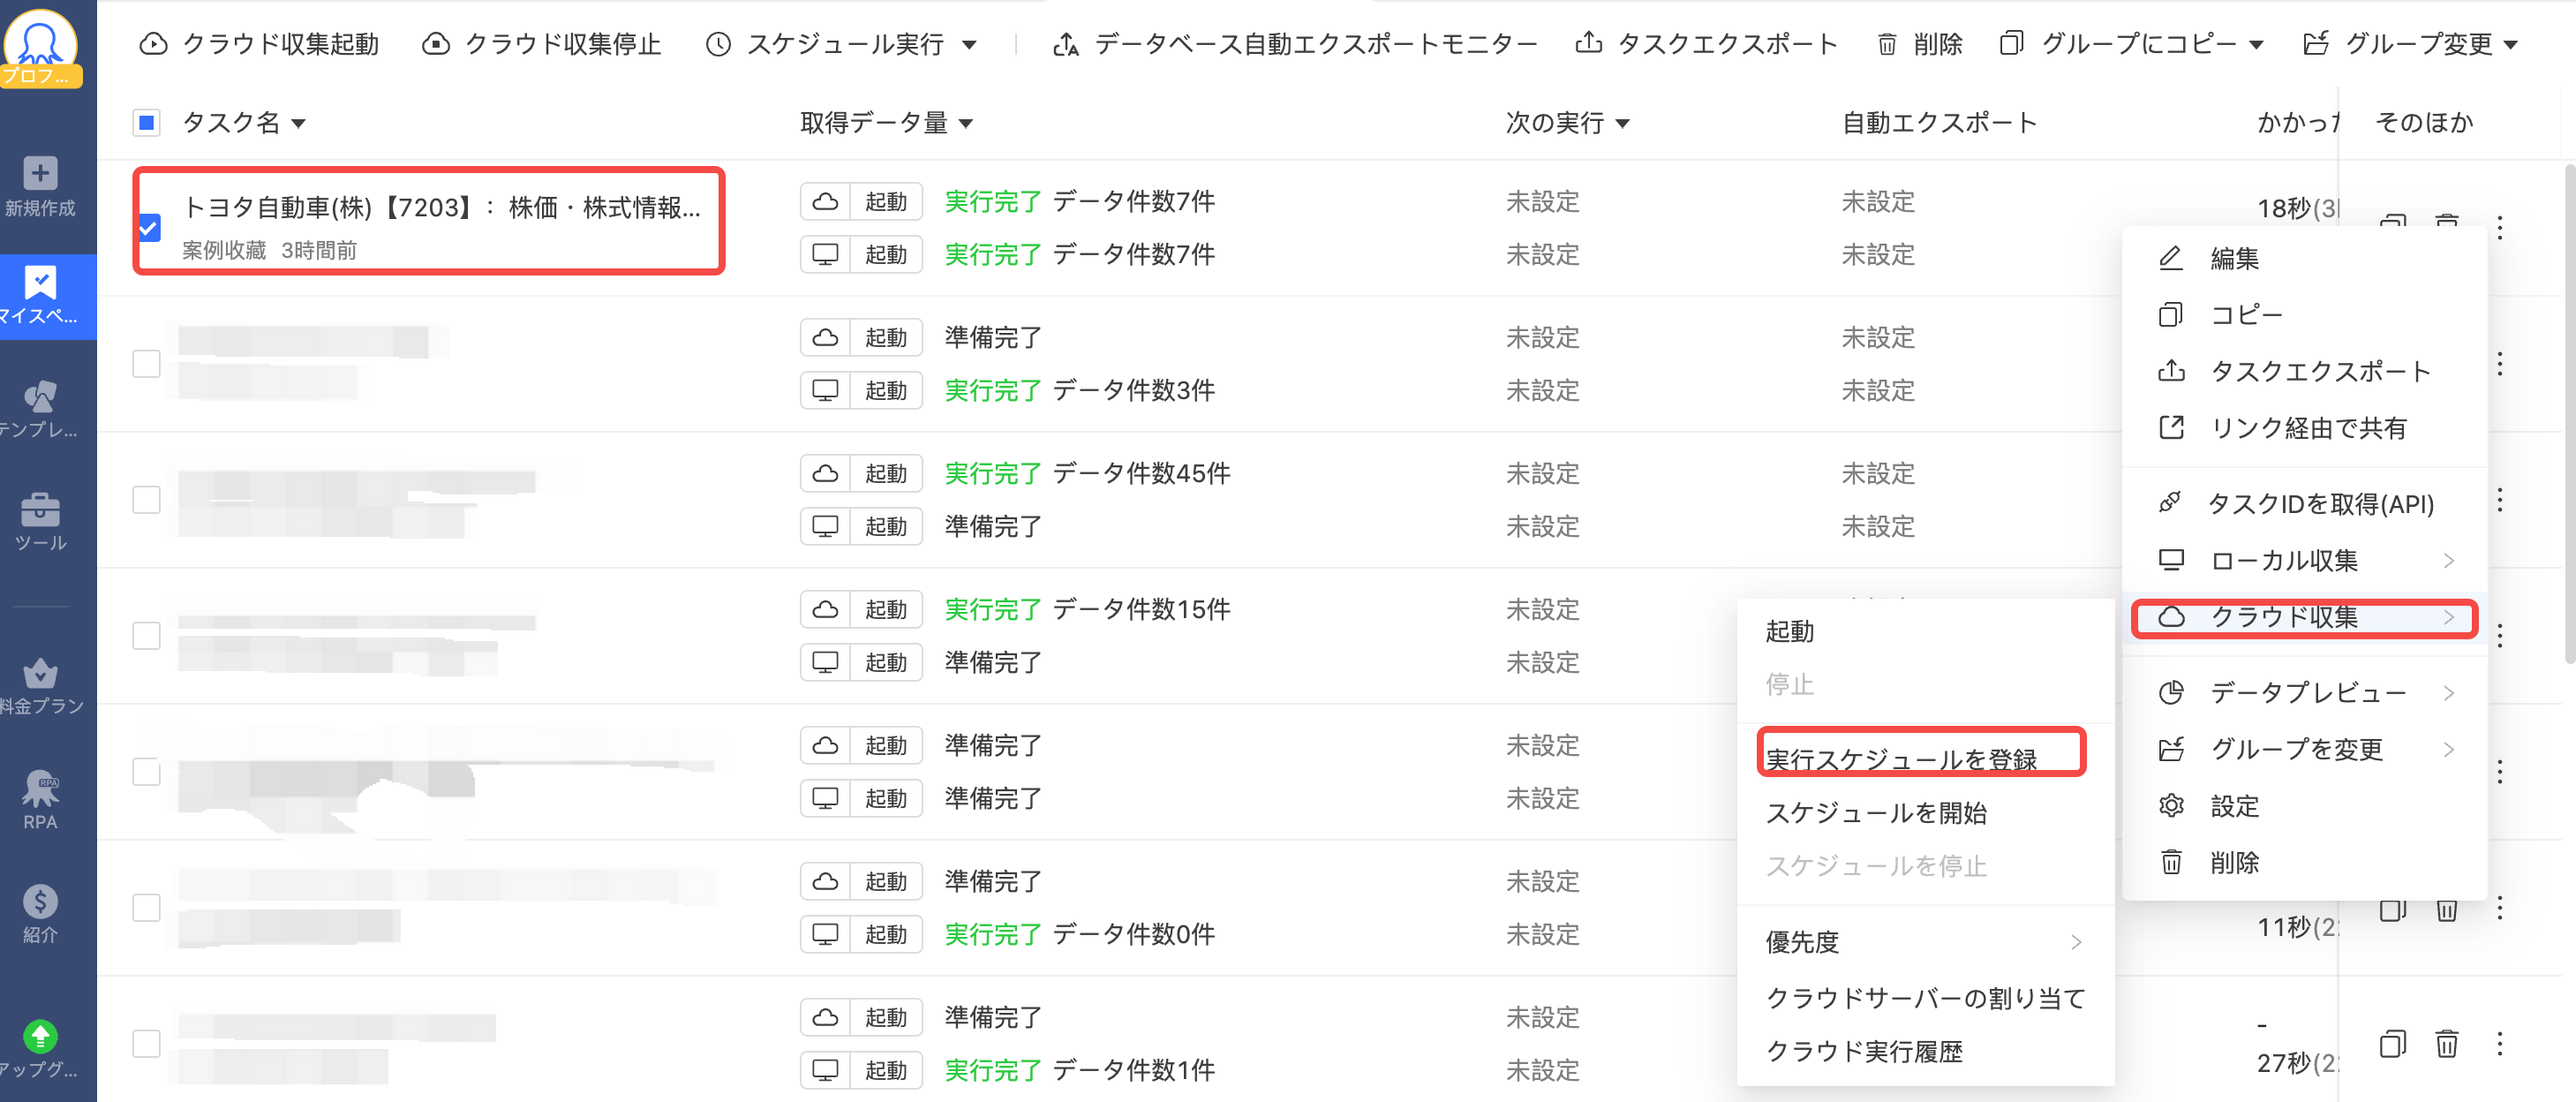2576x1102 pixels.
Task: Click three-dot menu in データ件数45件 row
Action: point(2500,500)
